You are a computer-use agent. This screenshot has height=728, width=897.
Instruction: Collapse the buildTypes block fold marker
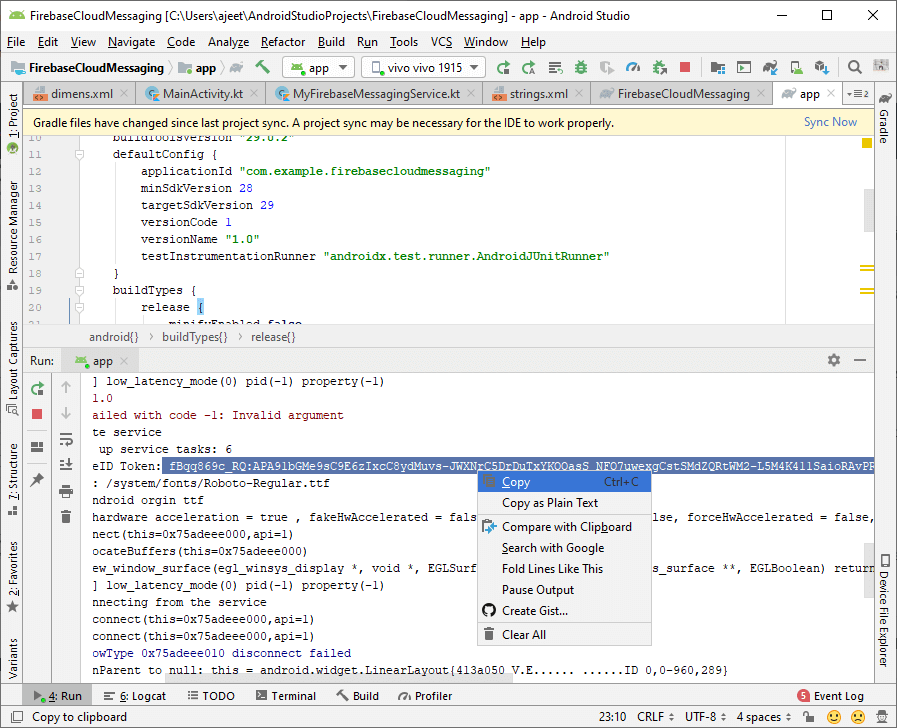(80, 291)
